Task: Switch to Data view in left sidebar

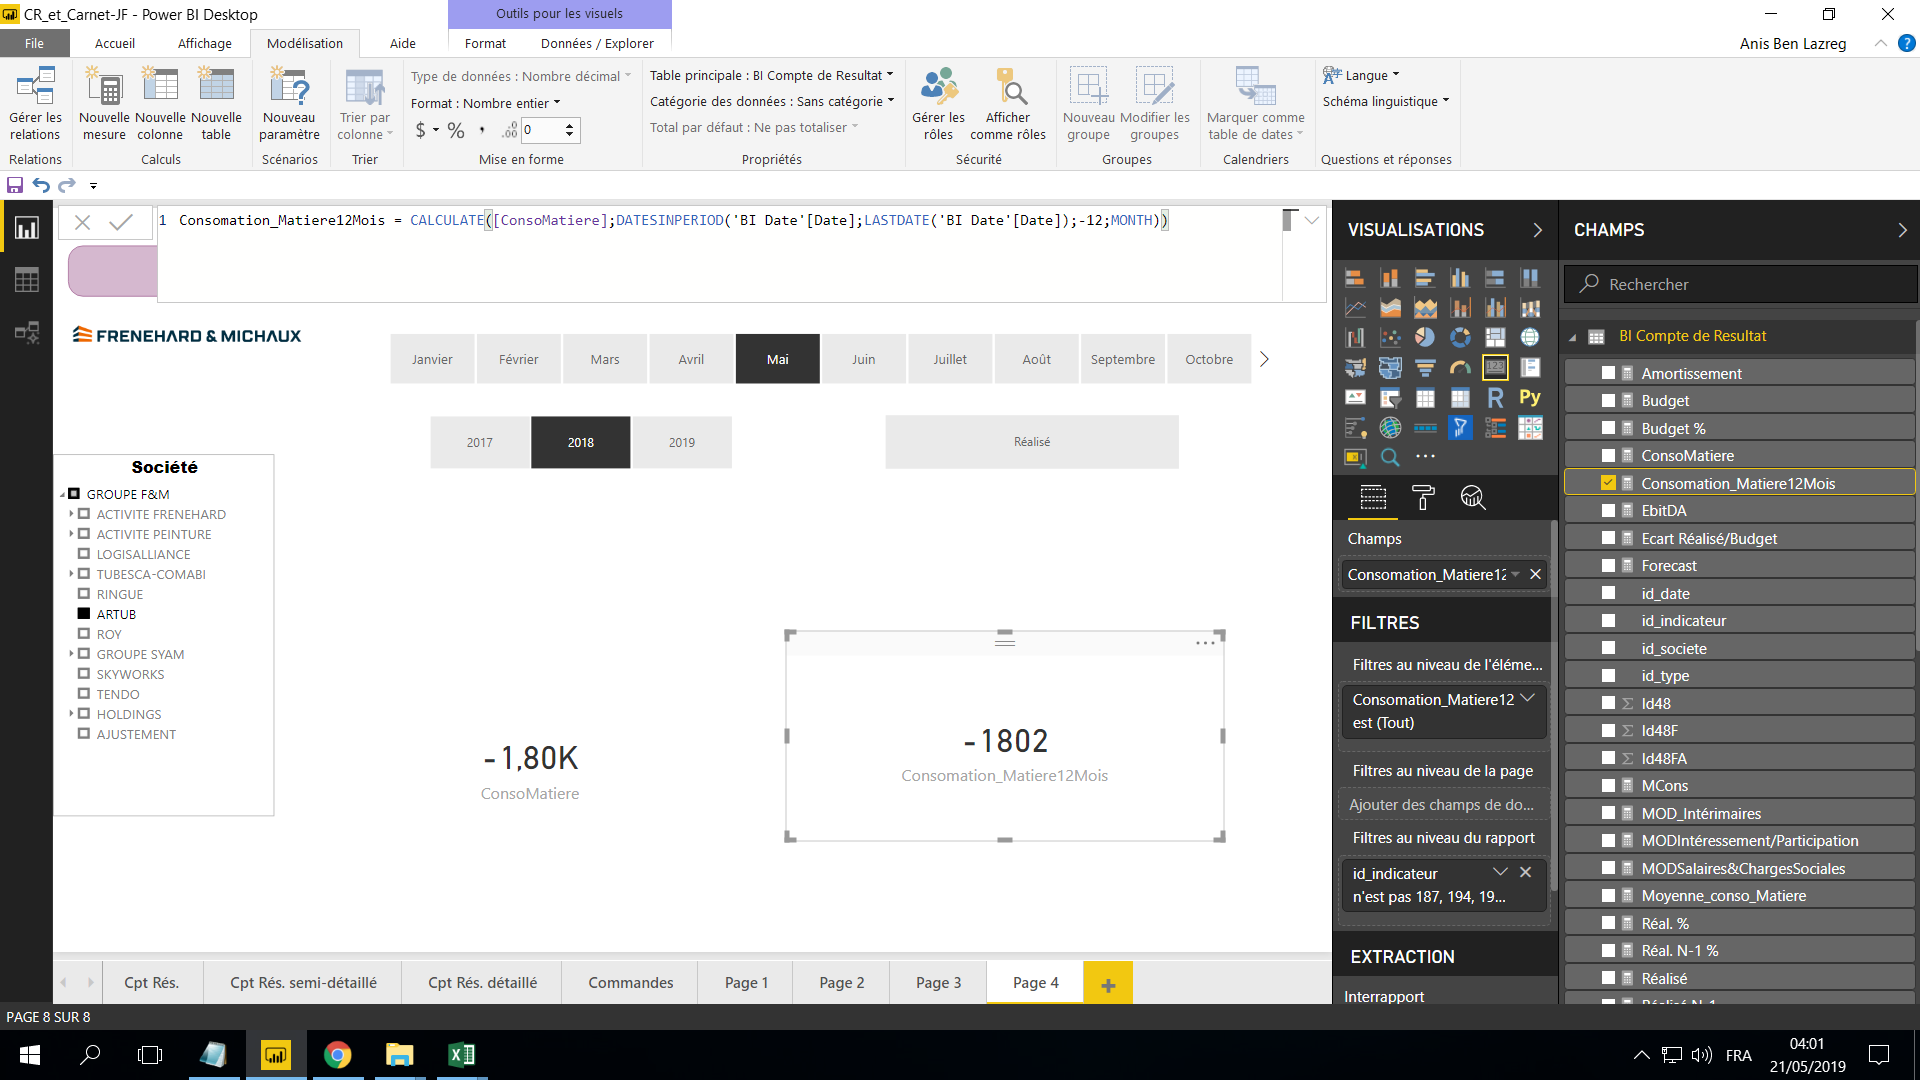Action: point(27,280)
